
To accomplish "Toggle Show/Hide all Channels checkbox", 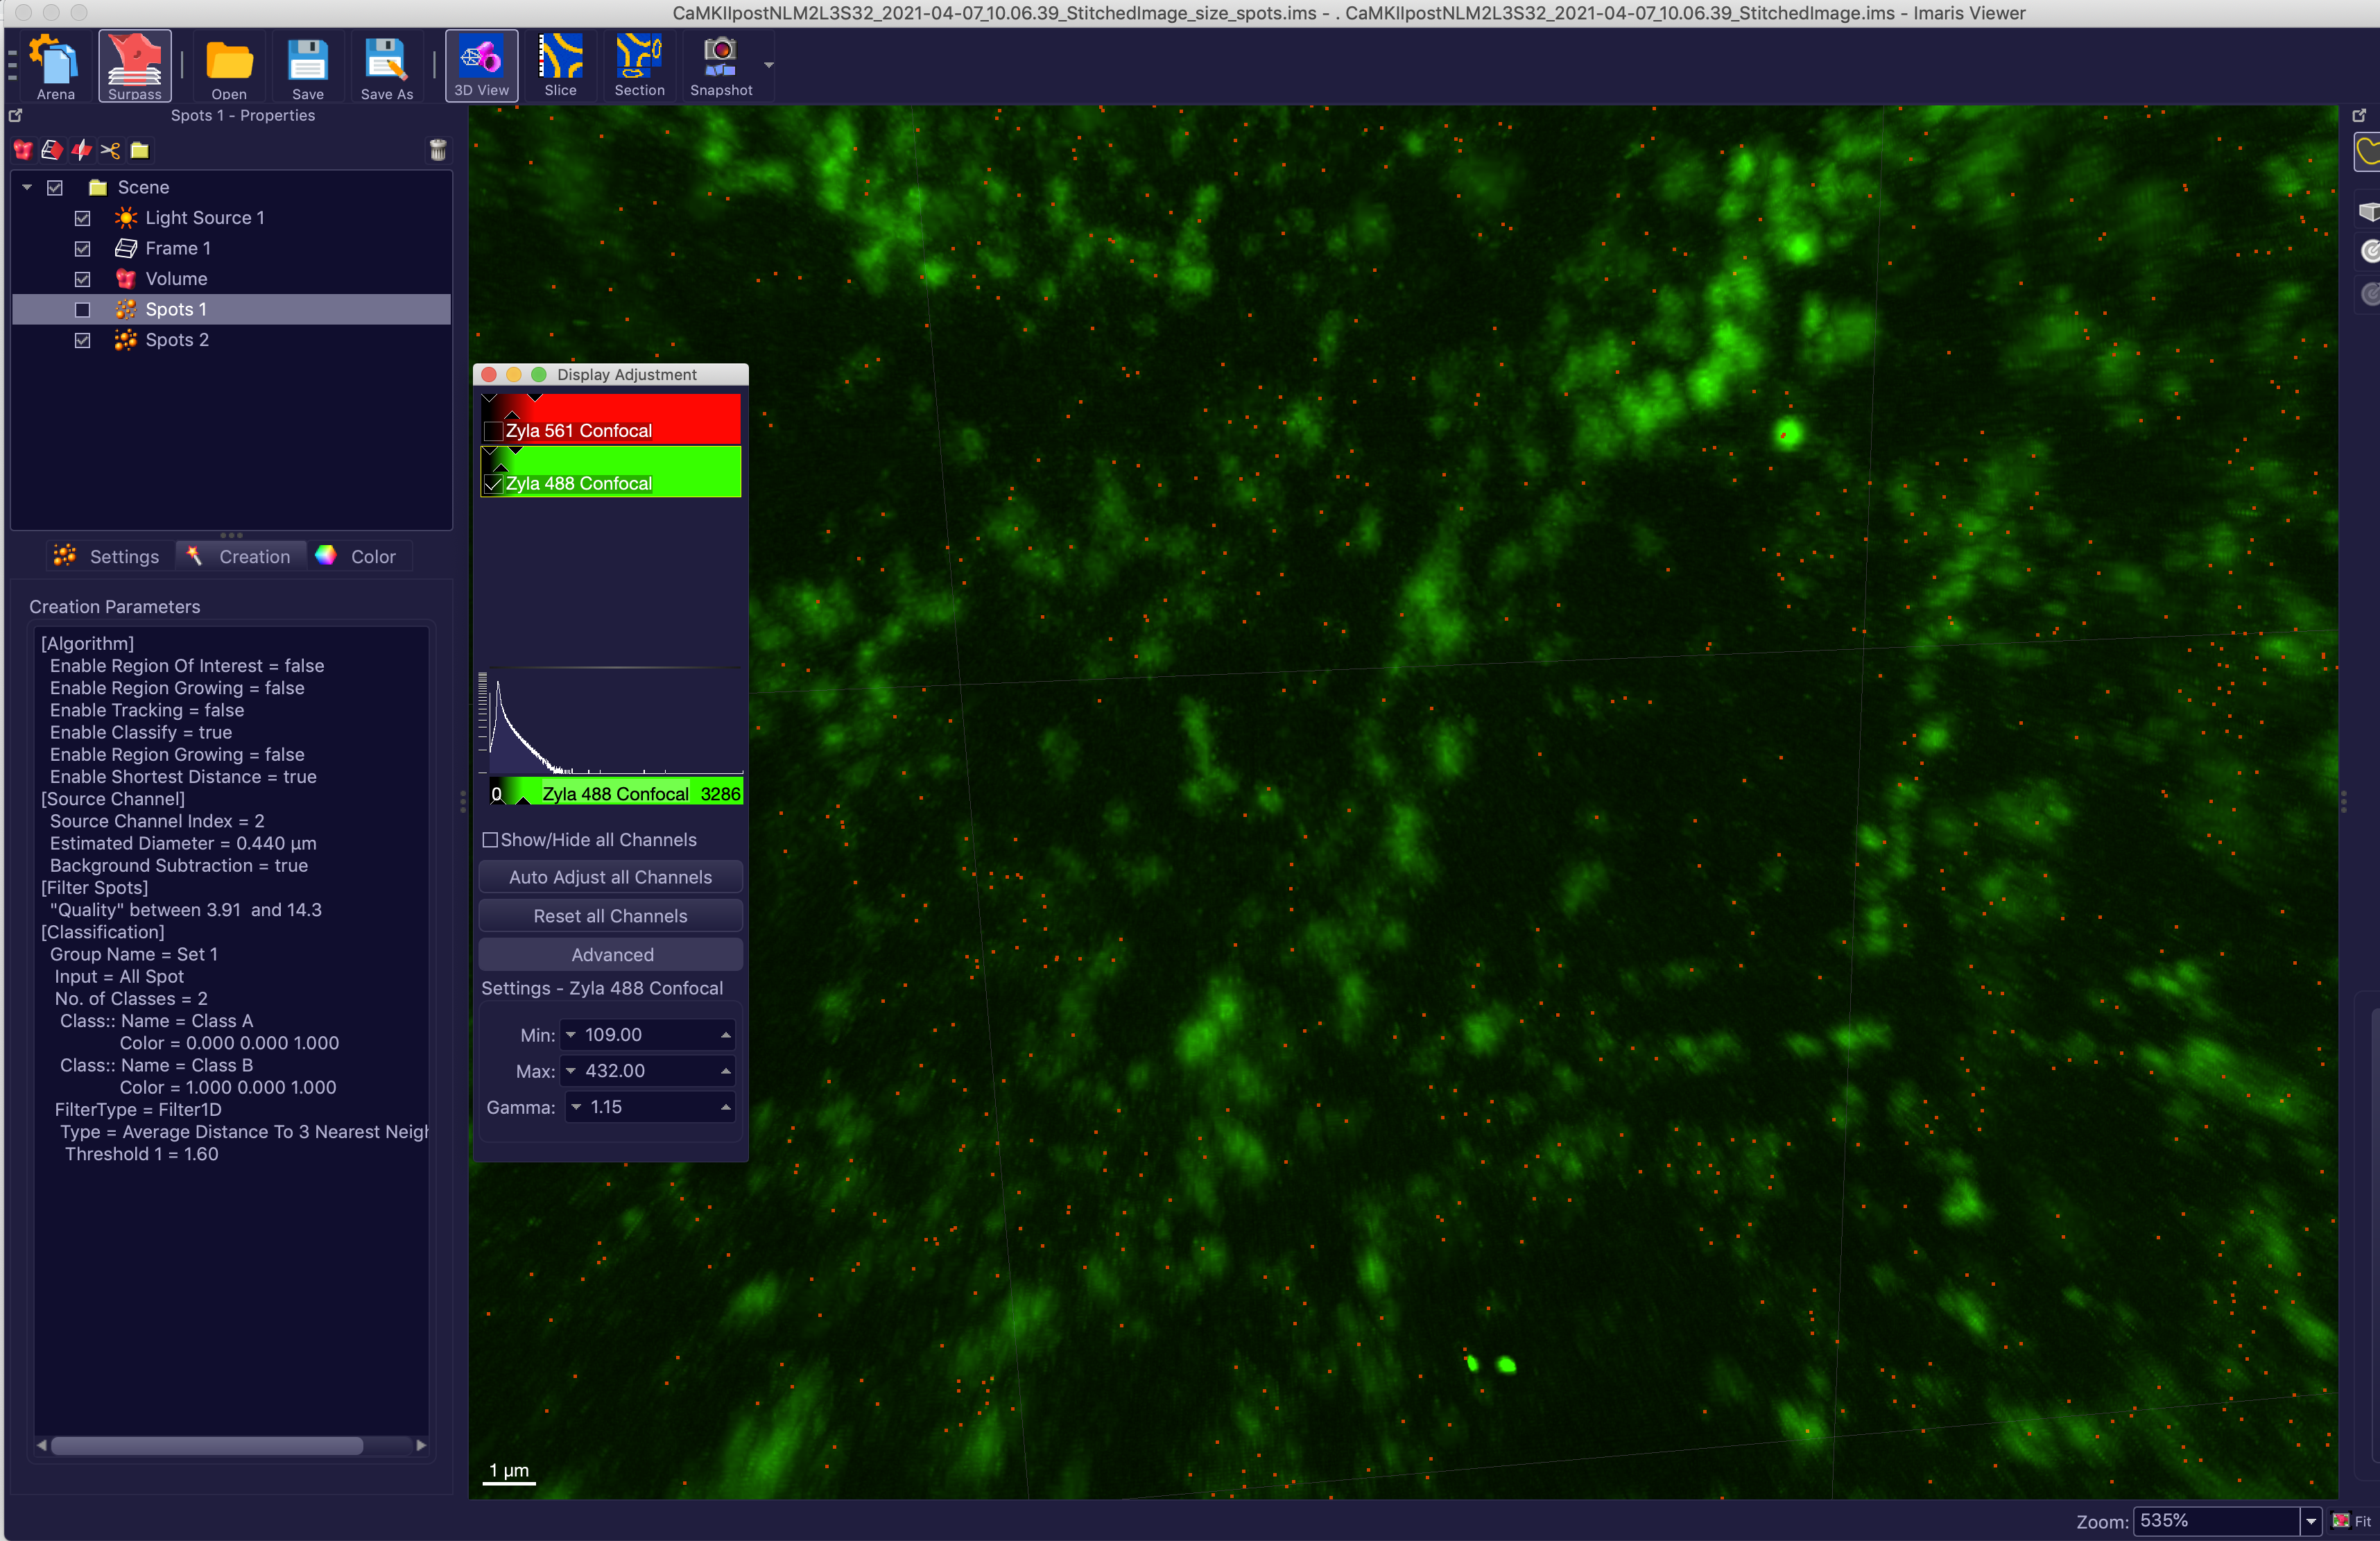I will click(490, 840).
